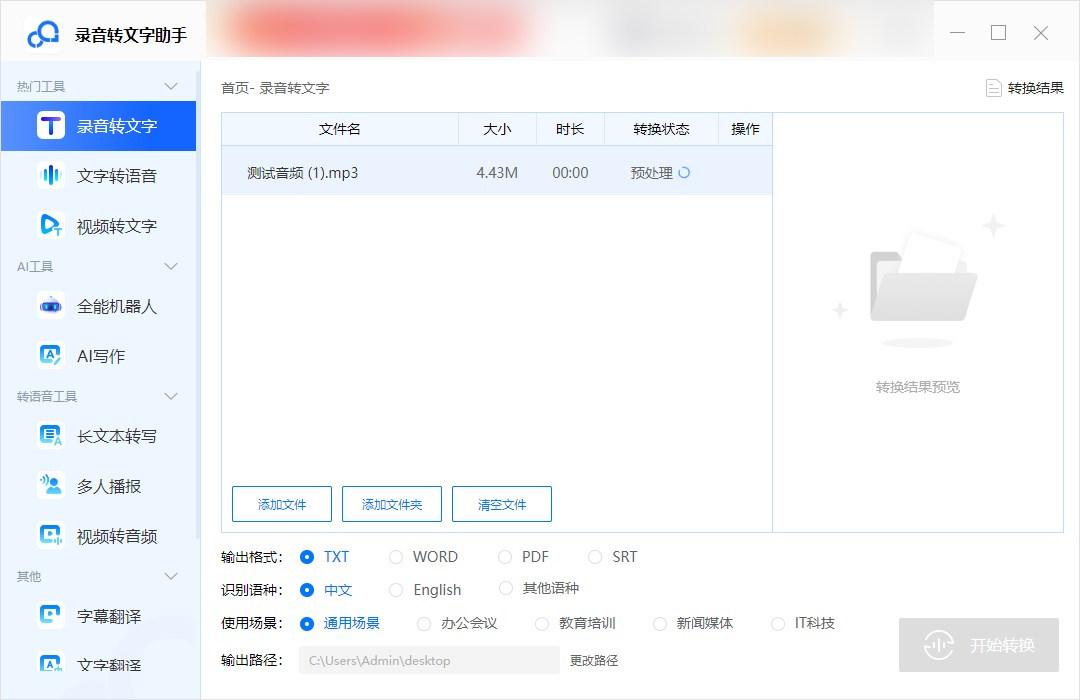The height and width of the screenshot is (700, 1080).
Task: Go to 长文本转写
Action: coord(98,435)
